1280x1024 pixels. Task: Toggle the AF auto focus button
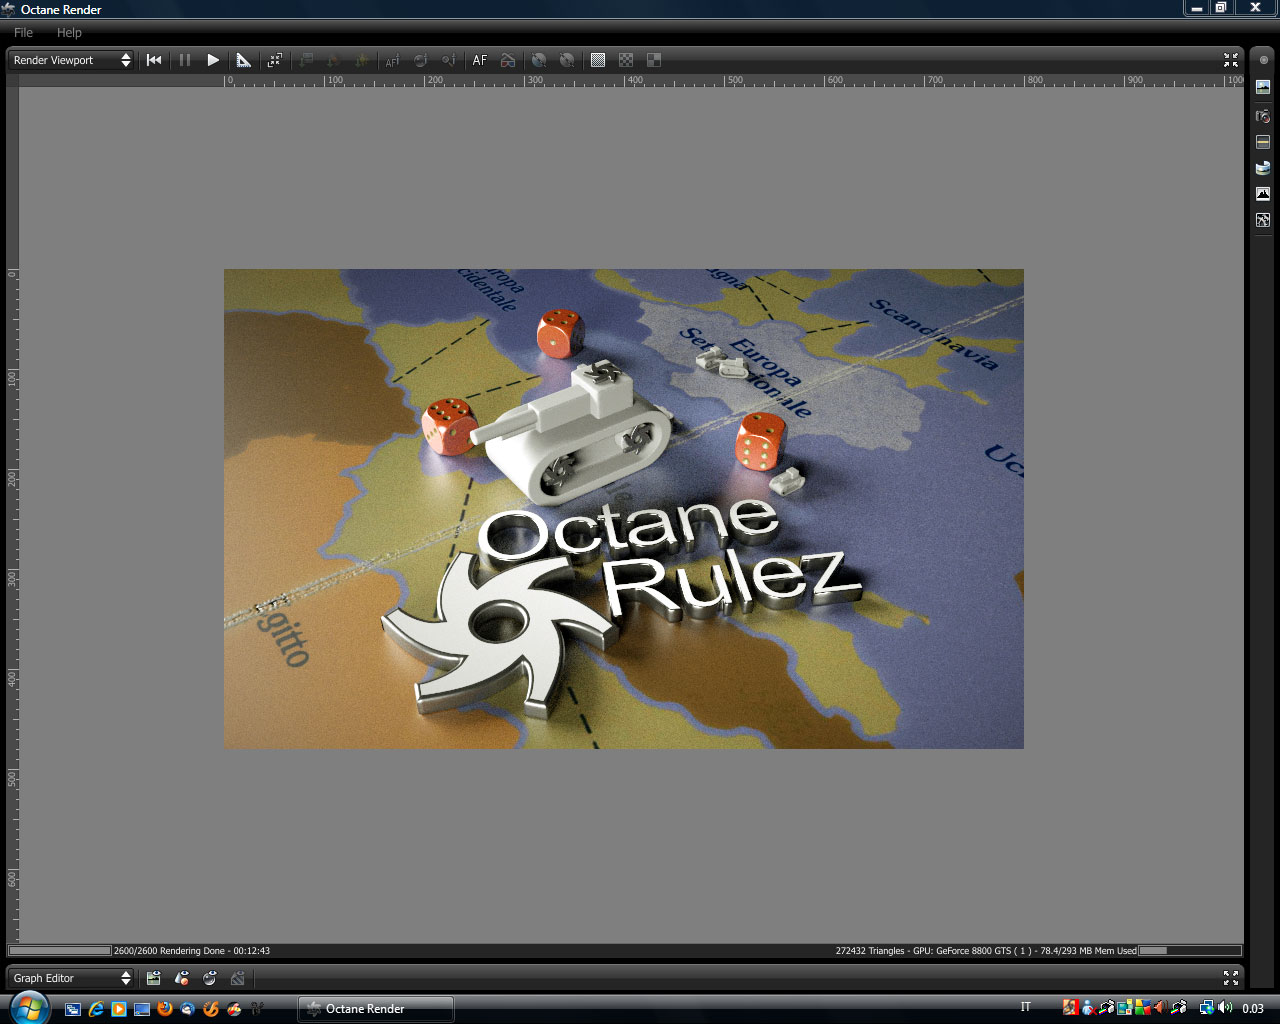click(480, 60)
